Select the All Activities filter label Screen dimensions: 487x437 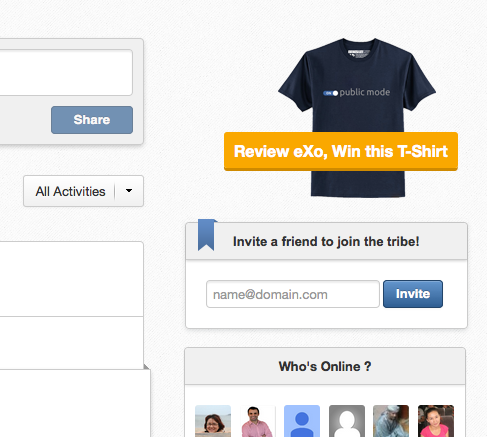(70, 192)
